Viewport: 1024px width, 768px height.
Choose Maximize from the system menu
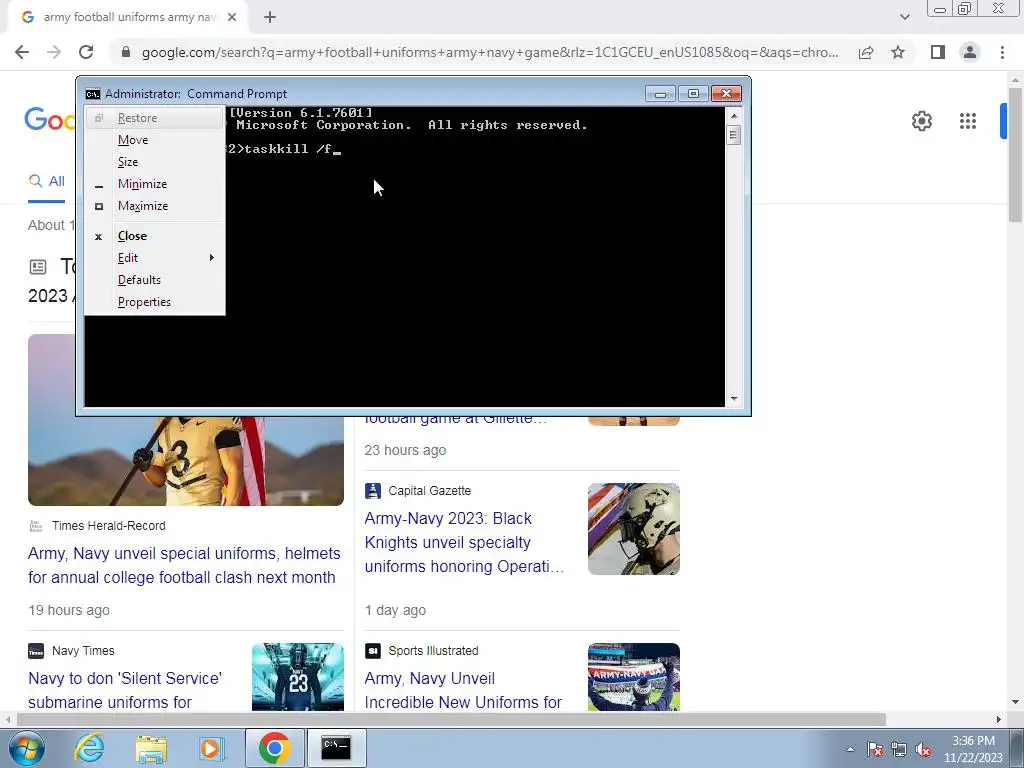tap(155, 206)
